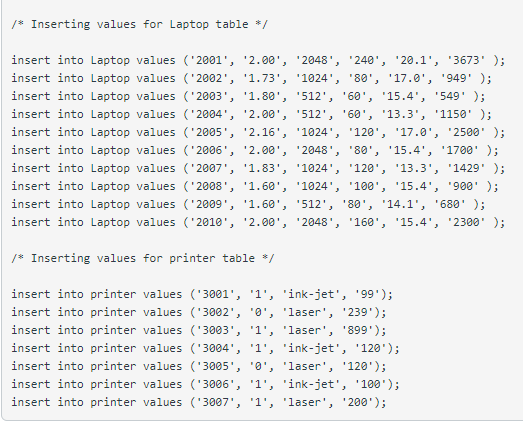Click the 'Inserting values for printer table' comment

(x=143, y=259)
